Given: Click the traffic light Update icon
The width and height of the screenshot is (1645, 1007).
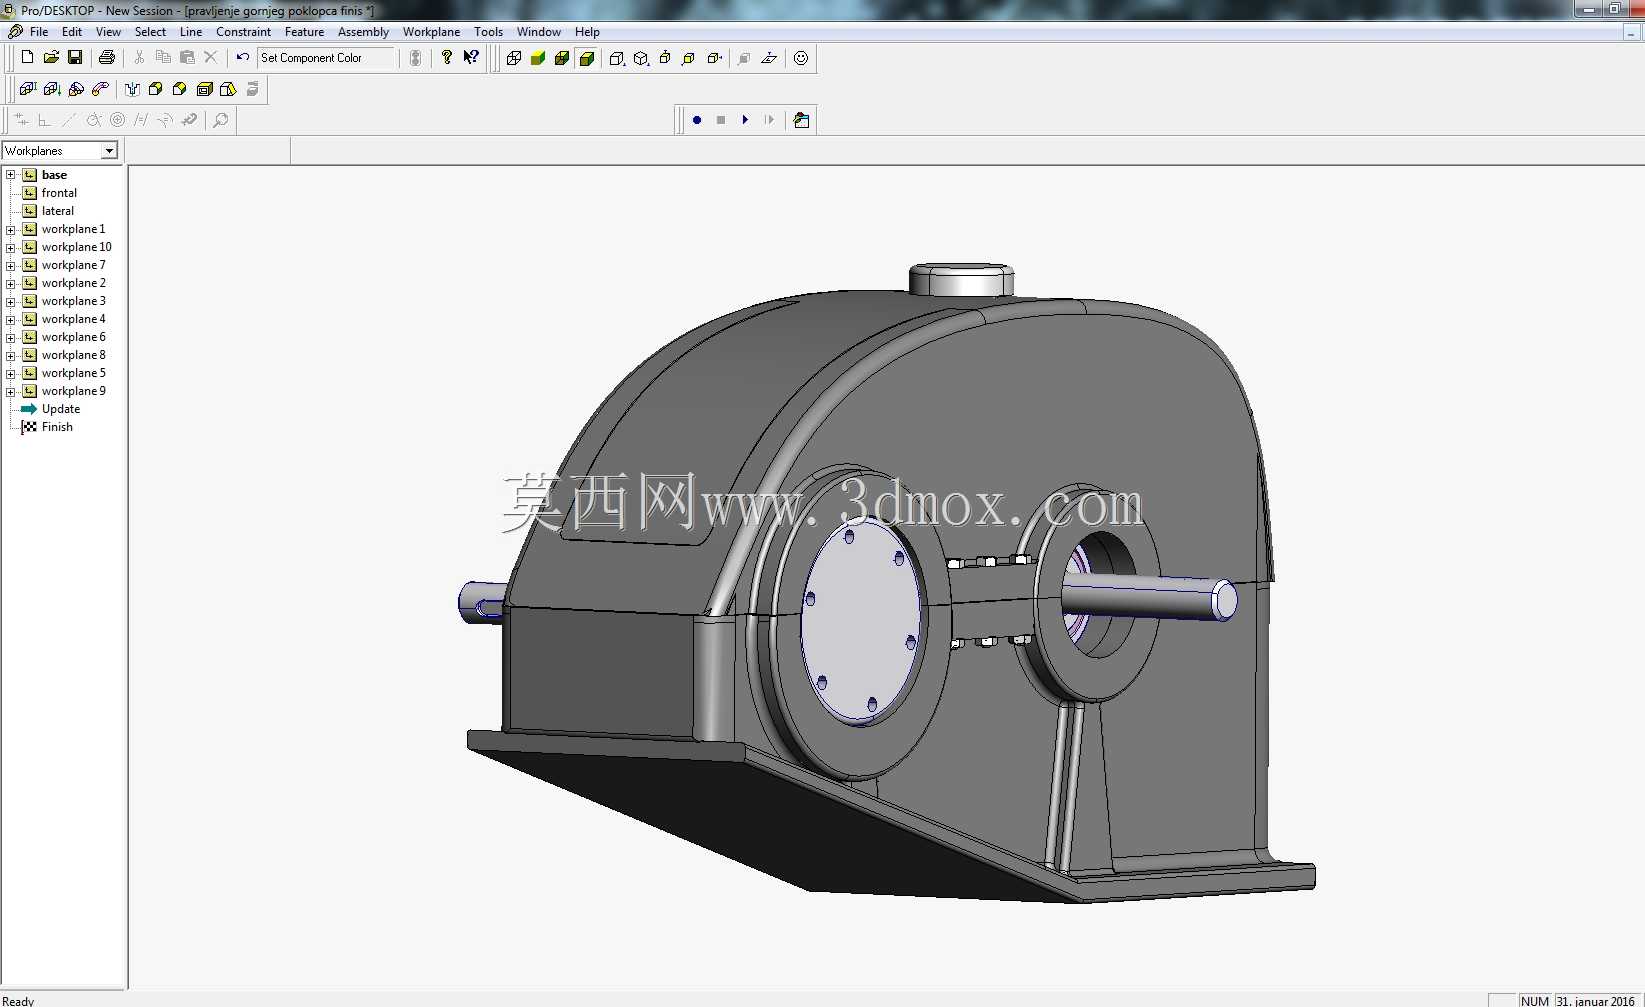Looking at the screenshot, I should [415, 58].
